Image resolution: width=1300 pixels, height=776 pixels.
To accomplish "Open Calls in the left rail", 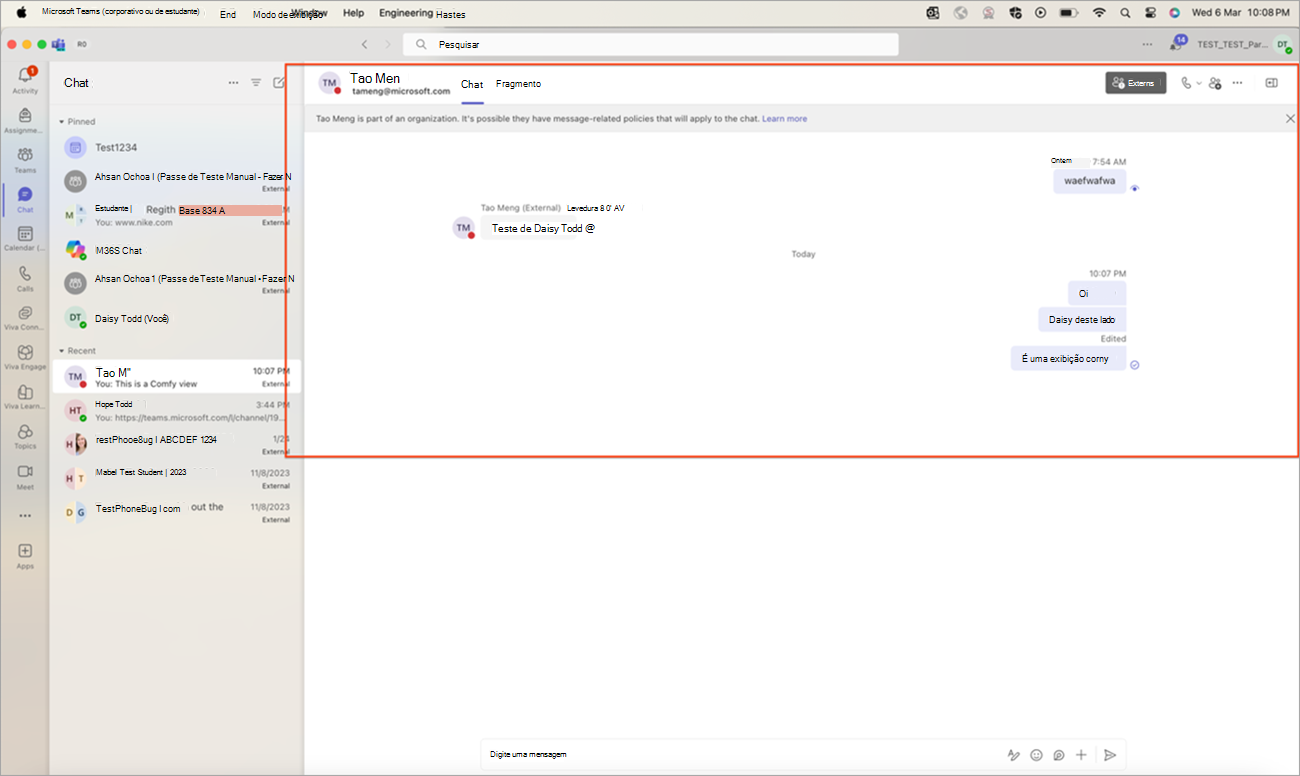I will (x=25, y=278).
